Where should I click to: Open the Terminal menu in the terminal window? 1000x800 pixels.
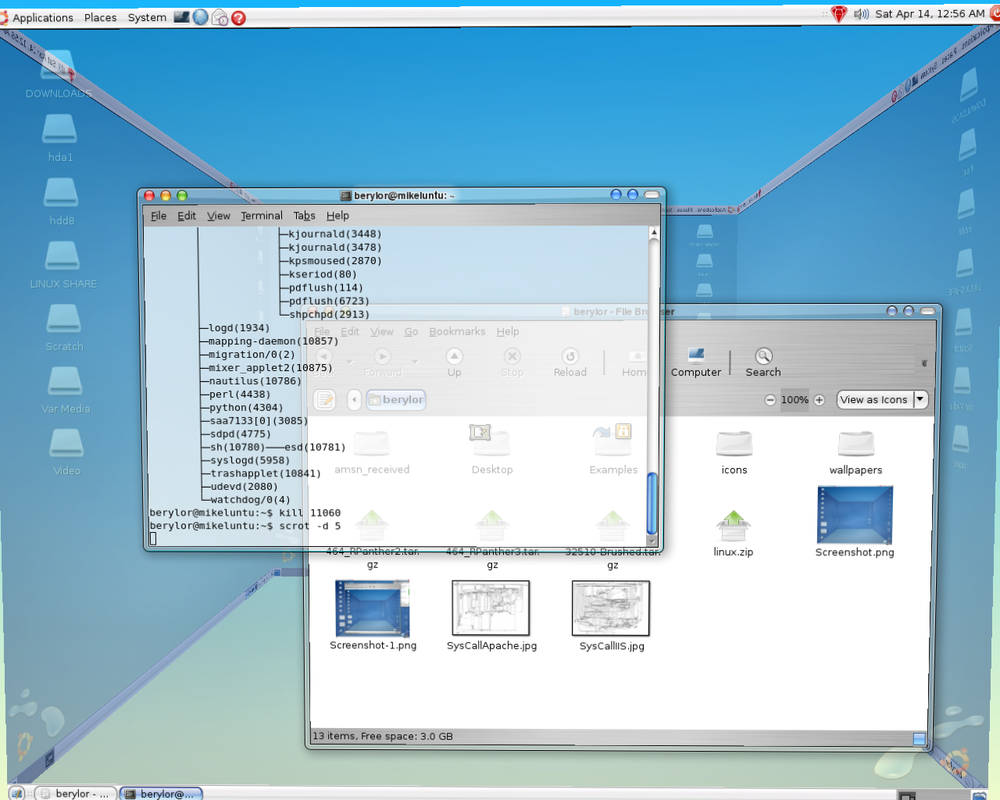click(x=261, y=215)
